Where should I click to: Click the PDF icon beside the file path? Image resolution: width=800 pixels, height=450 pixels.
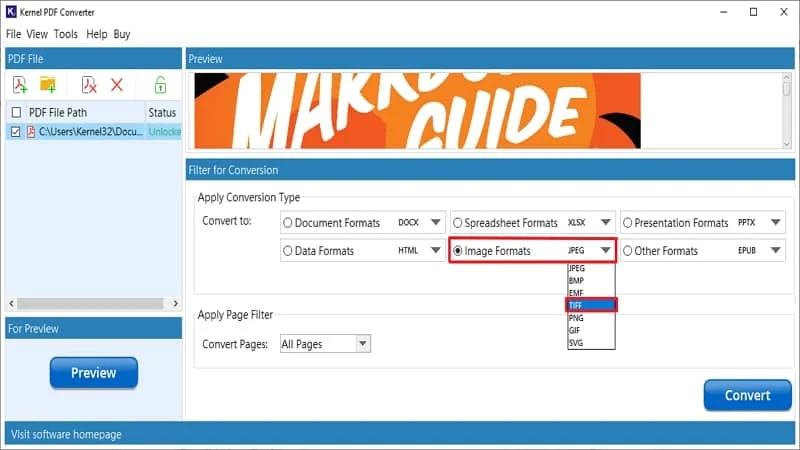[x=31, y=132]
